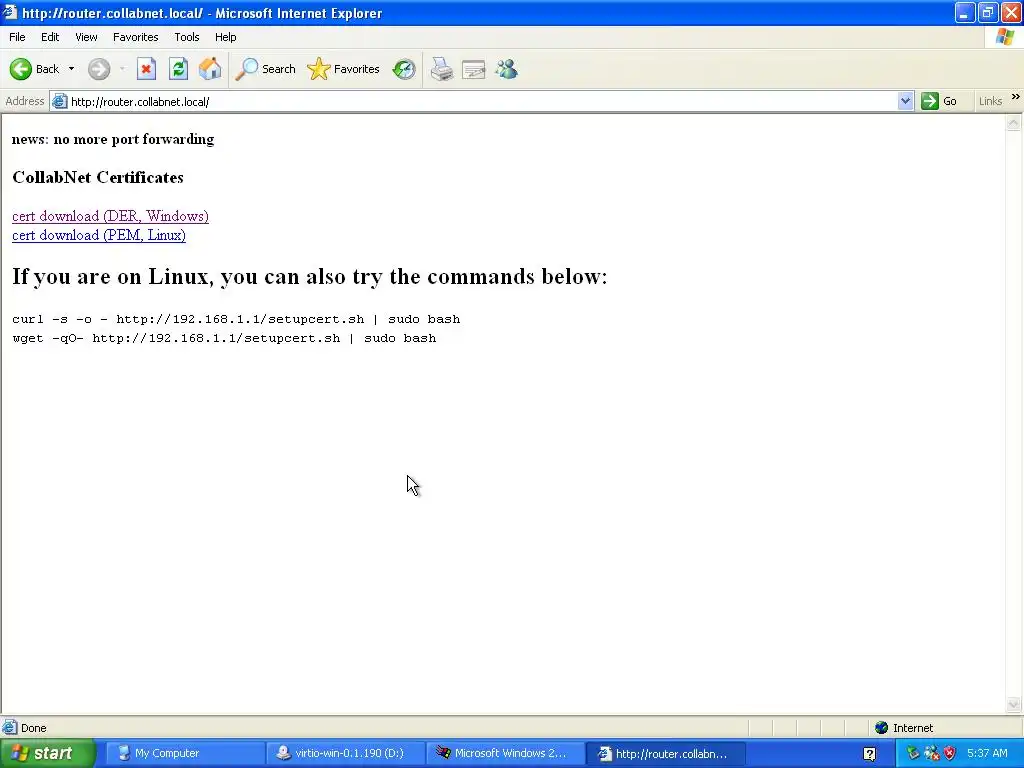The image size is (1024, 768).
Task: Click the 'news: no more port forwarding' text
Action: tap(113, 139)
